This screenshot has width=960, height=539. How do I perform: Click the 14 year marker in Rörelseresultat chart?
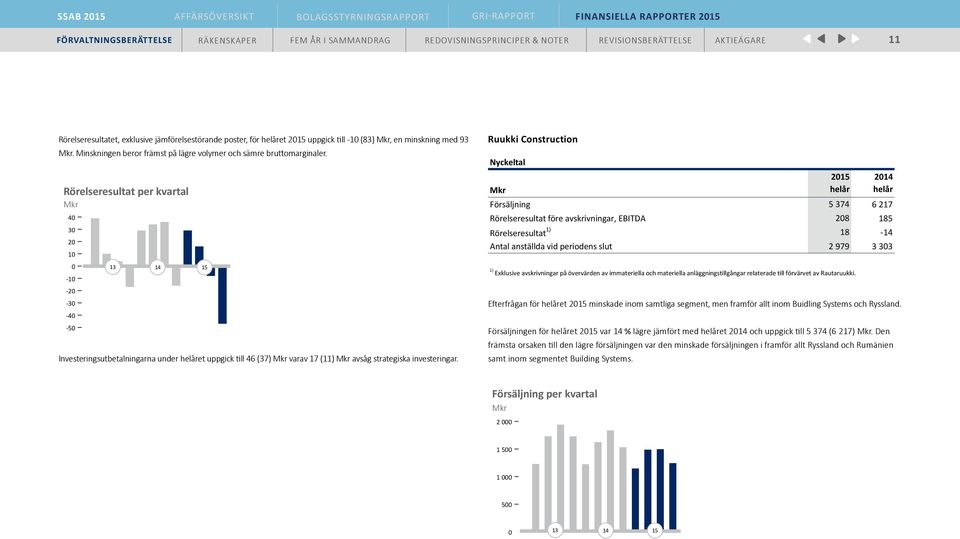157,267
